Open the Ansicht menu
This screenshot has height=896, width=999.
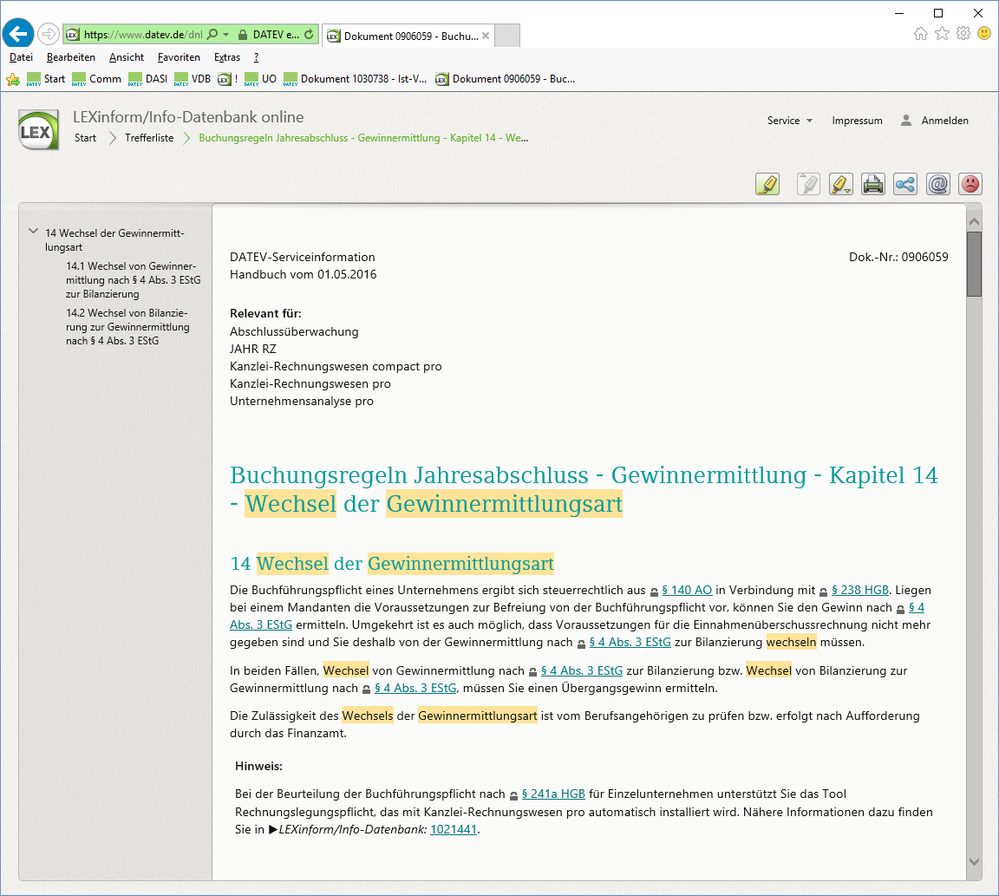[x=126, y=57]
